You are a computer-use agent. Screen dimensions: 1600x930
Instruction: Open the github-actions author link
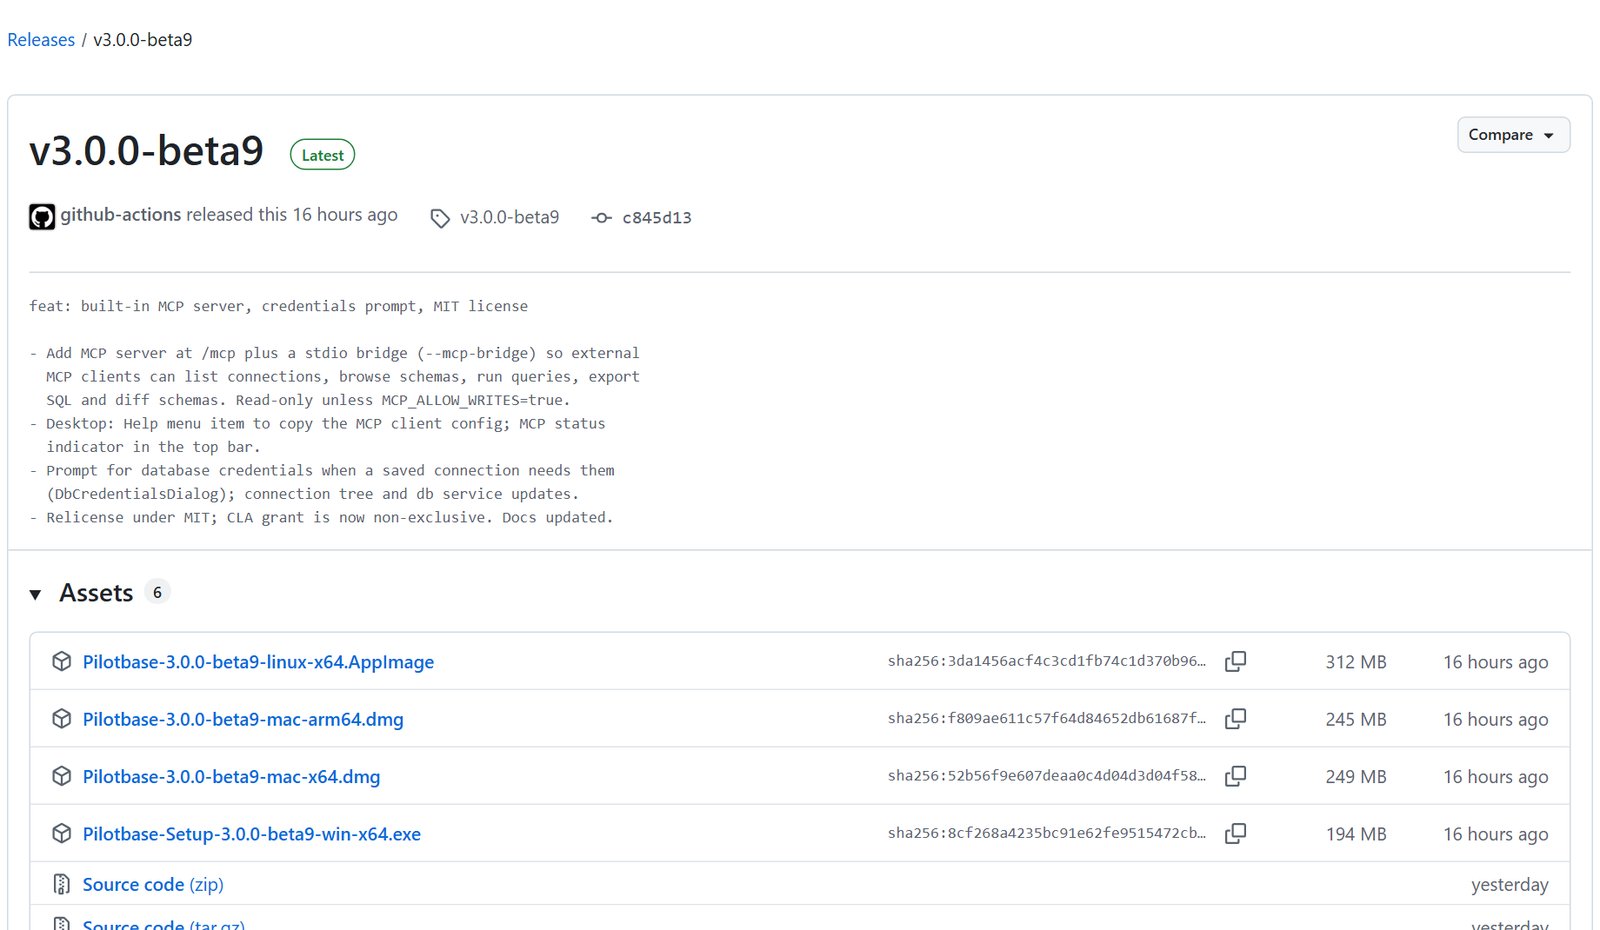[121, 215]
